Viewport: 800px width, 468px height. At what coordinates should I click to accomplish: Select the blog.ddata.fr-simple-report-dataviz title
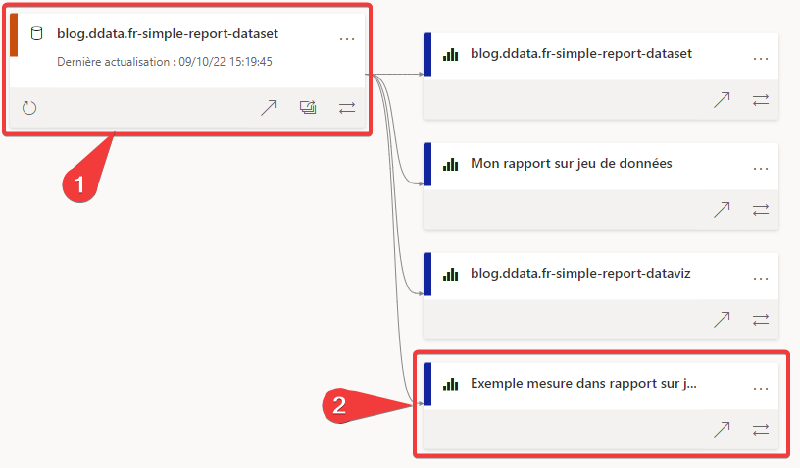[581, 274]
